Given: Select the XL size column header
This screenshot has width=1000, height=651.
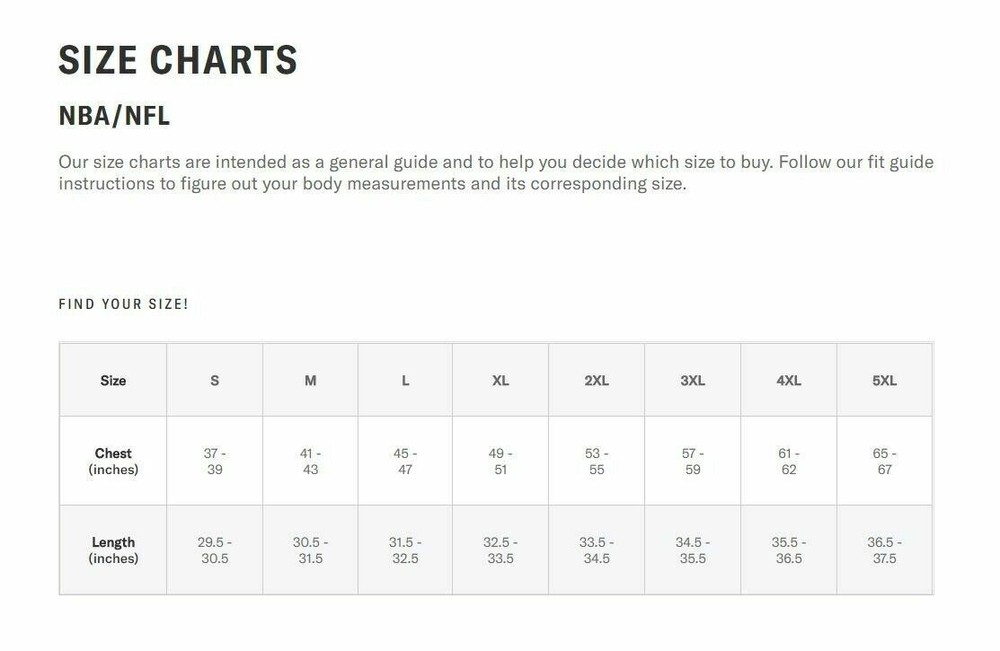Looking at the screenshot, I should 500,381.
